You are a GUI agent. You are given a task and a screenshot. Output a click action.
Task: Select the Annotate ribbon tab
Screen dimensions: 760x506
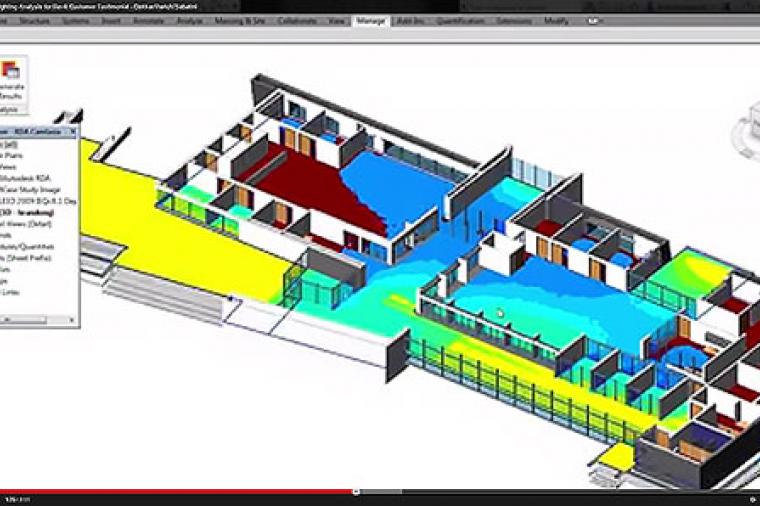point(150,20)
